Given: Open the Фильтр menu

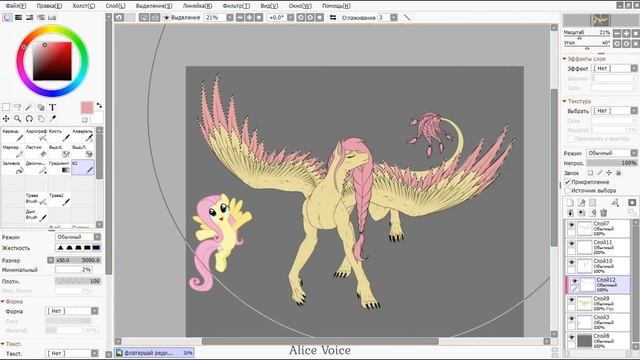Looking at the screenshot, I should (236, 6).
